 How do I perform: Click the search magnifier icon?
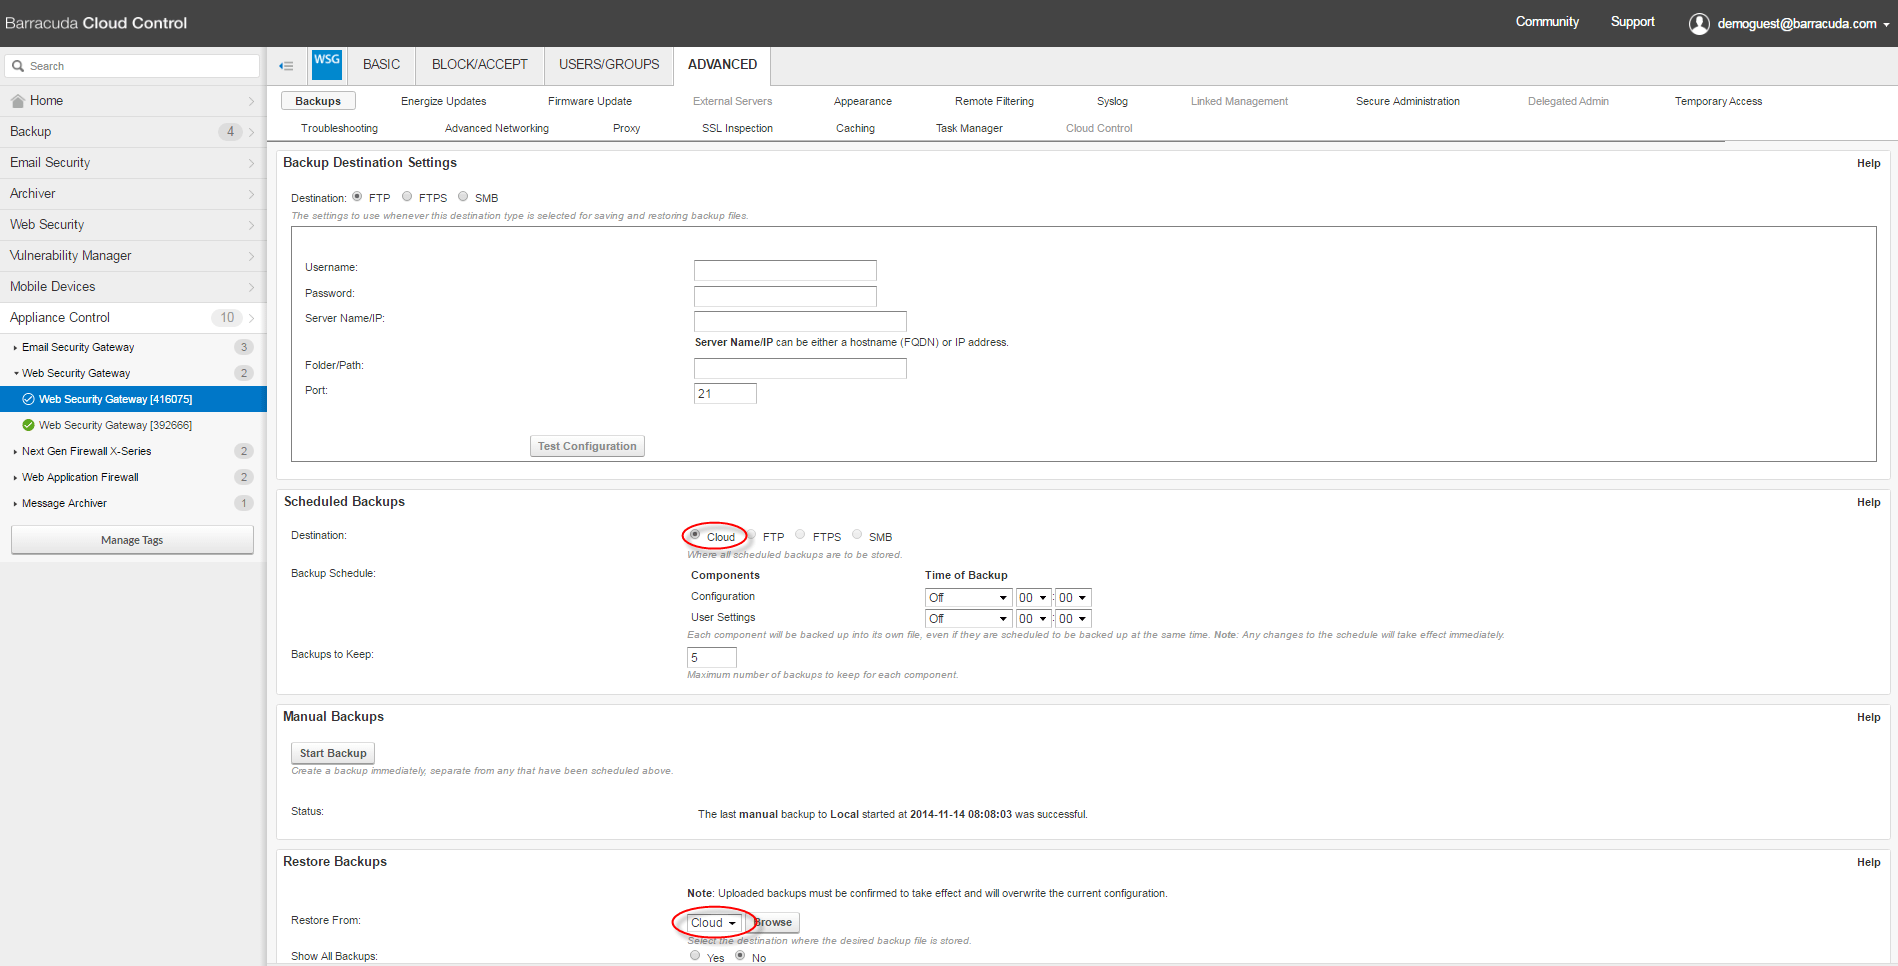[18, 66]
